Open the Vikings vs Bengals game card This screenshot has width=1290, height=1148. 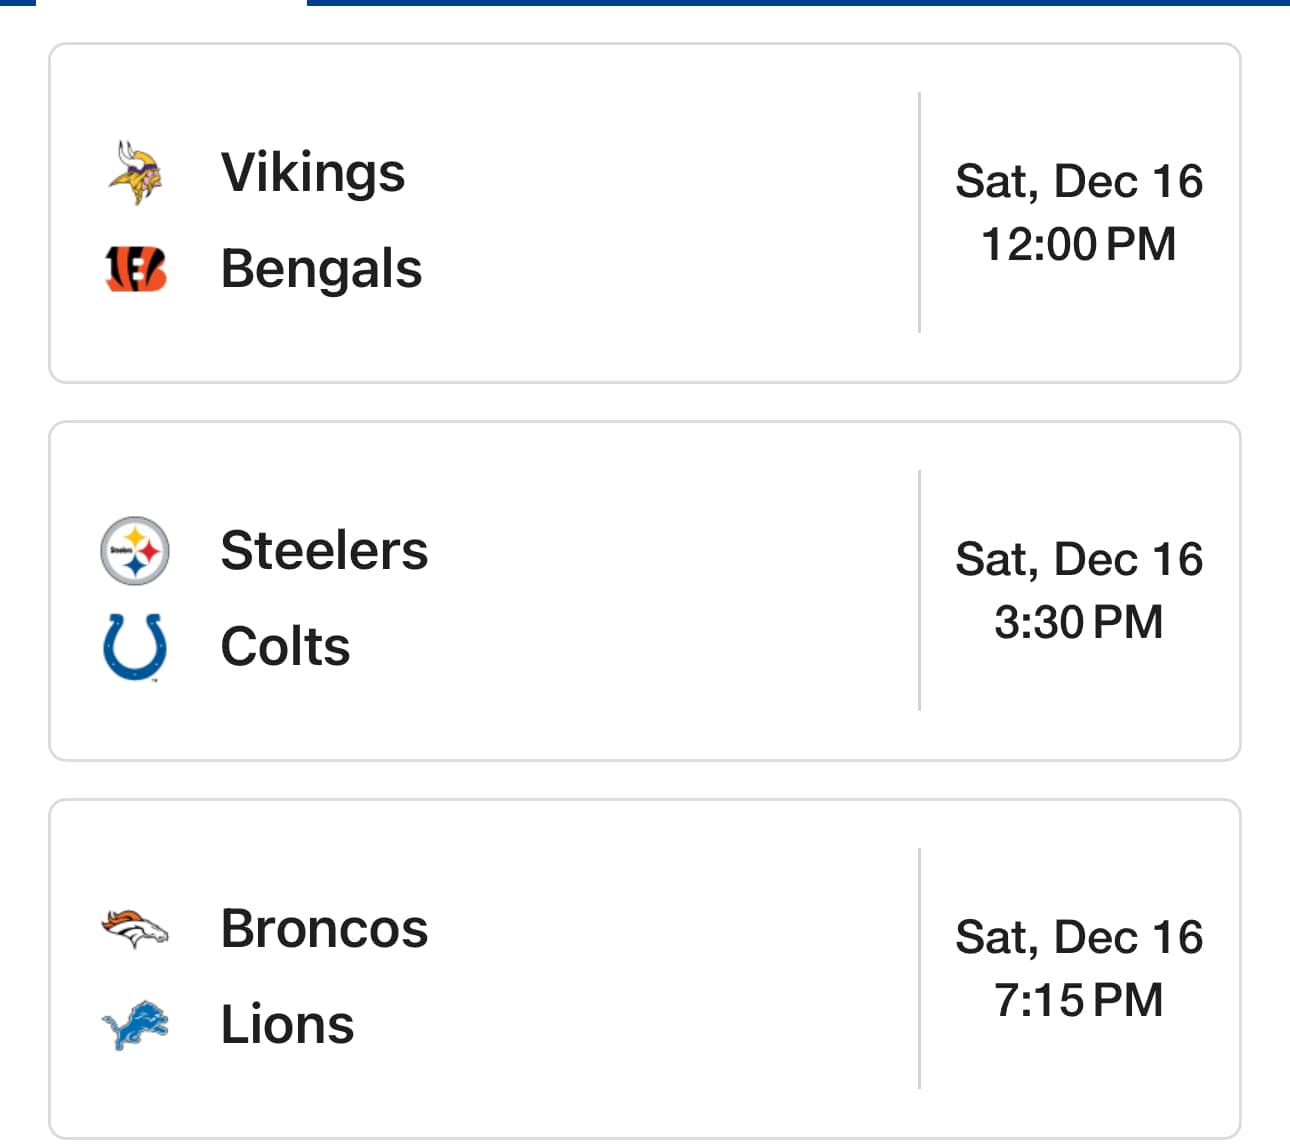[645, 213]
